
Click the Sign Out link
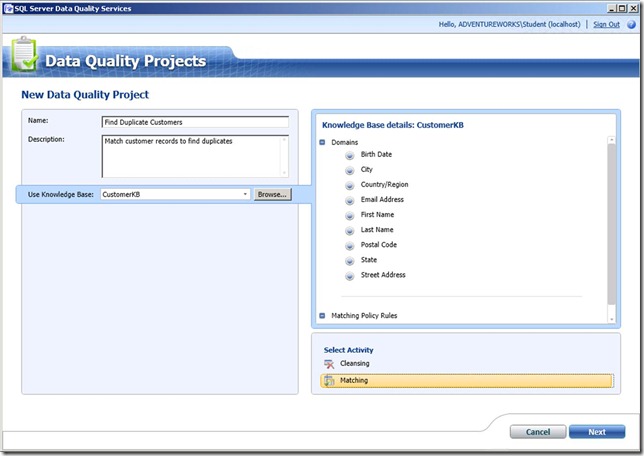(606, 24)
